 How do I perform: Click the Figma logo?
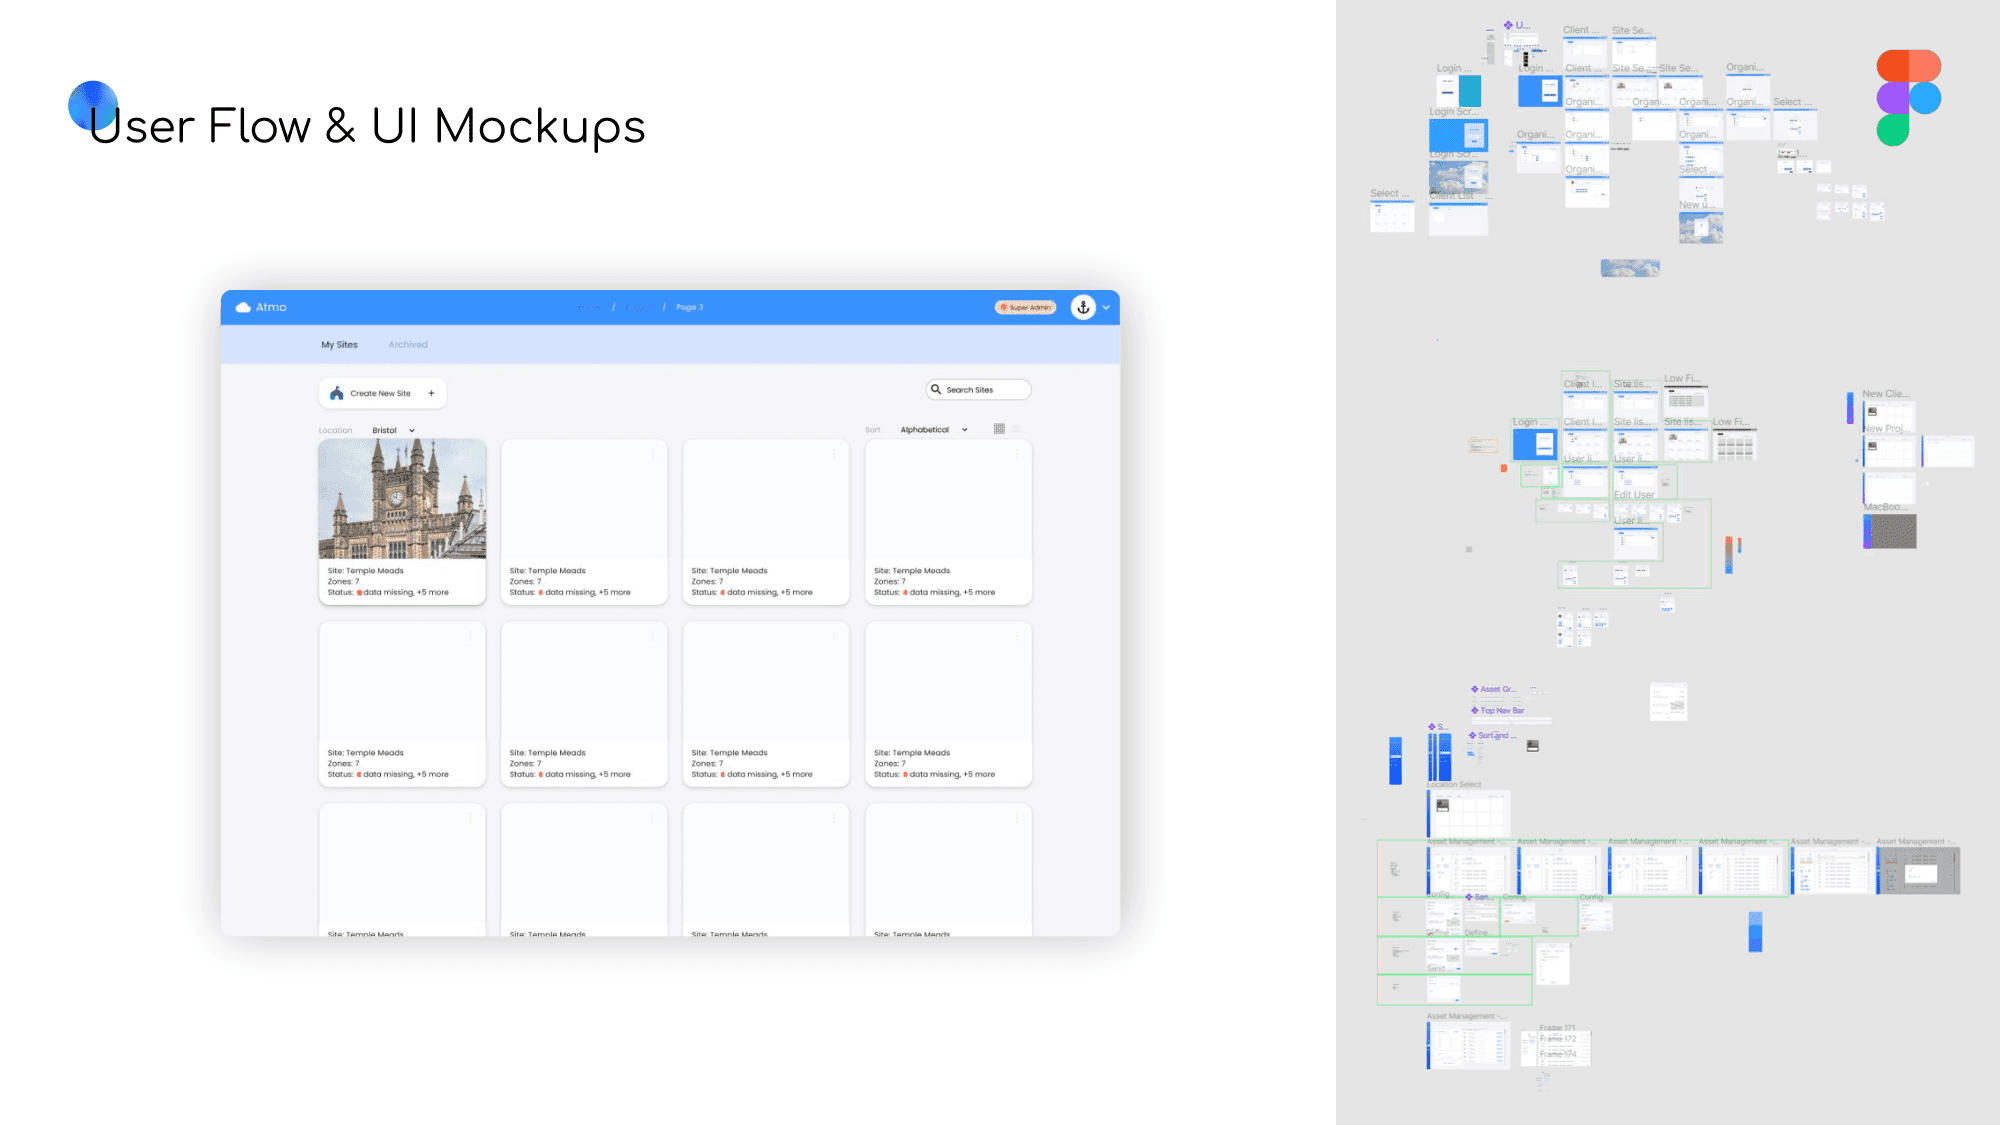click(x=1908, y=98)
